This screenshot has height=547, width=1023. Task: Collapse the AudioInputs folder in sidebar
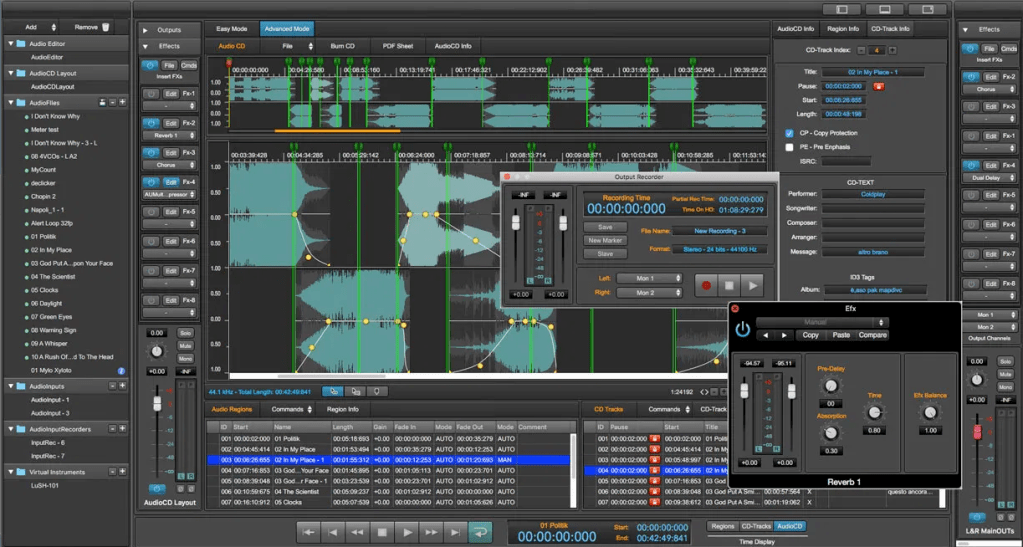(x=9, y=385)
